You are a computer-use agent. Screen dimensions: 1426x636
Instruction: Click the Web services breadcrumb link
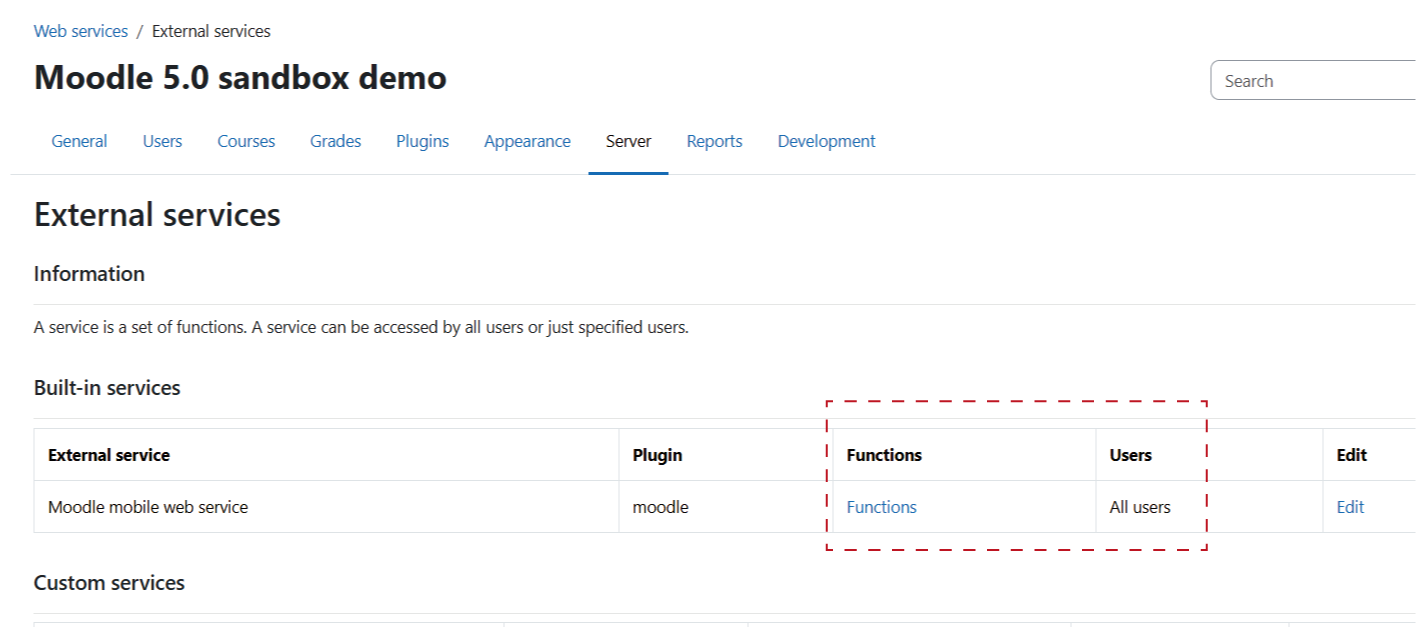point(81,31)
